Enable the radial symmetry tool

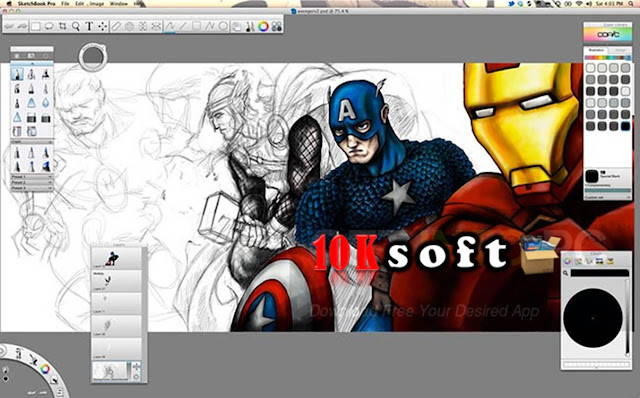[x=156, y=27]
